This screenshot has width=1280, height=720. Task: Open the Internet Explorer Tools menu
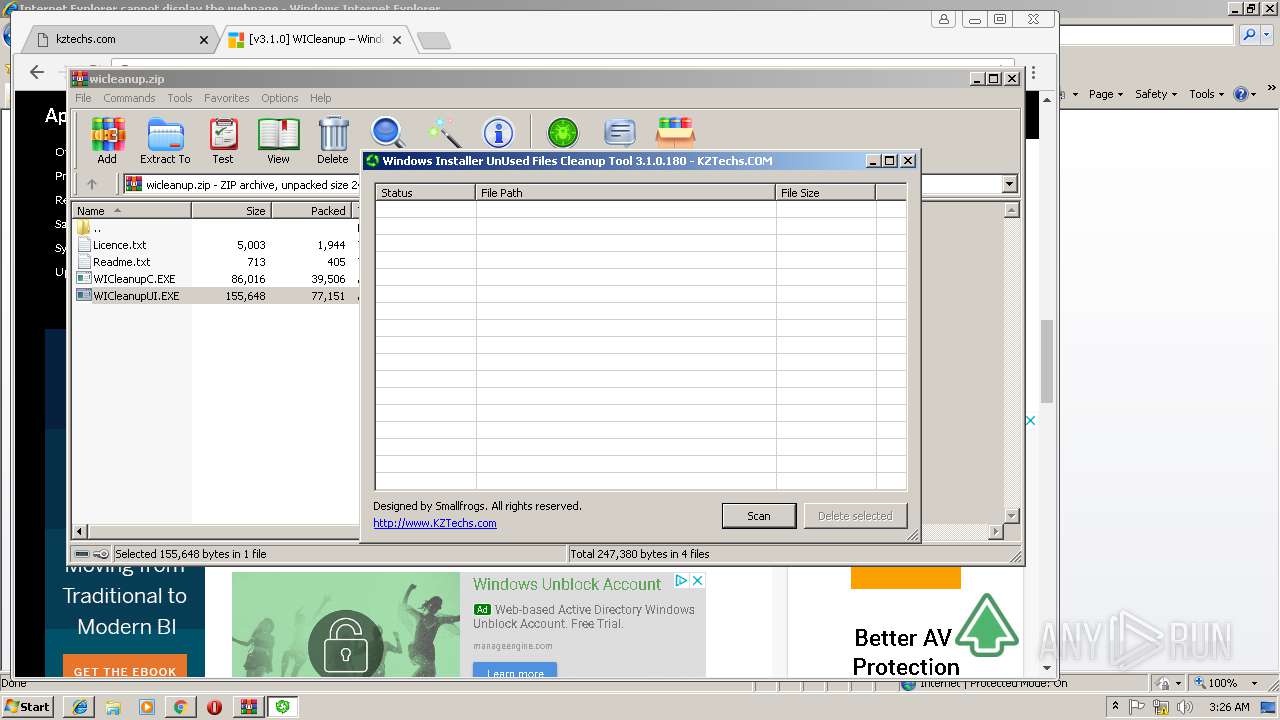(x=1206, y=94)
